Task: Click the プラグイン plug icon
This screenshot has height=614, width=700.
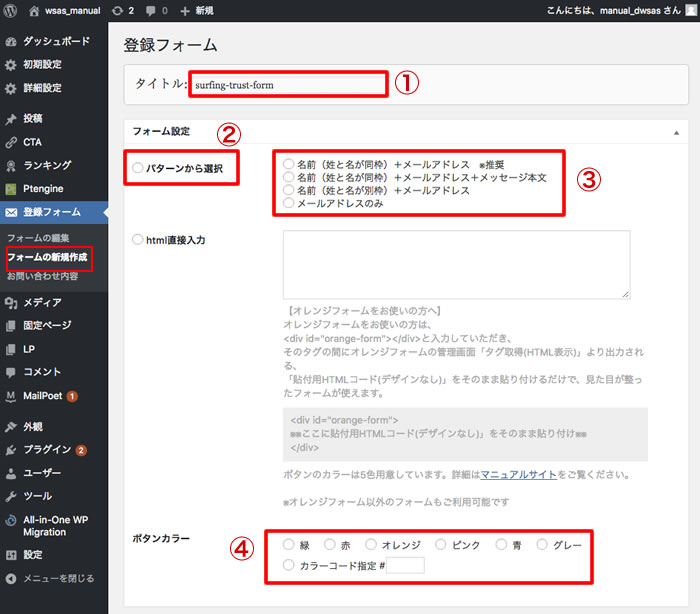Action: (x=11, y=449)
